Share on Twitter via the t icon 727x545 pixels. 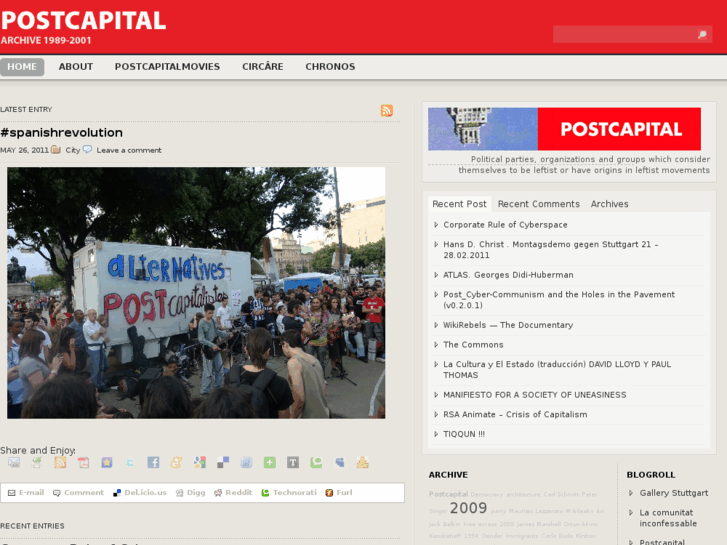(x=130, y=462)
